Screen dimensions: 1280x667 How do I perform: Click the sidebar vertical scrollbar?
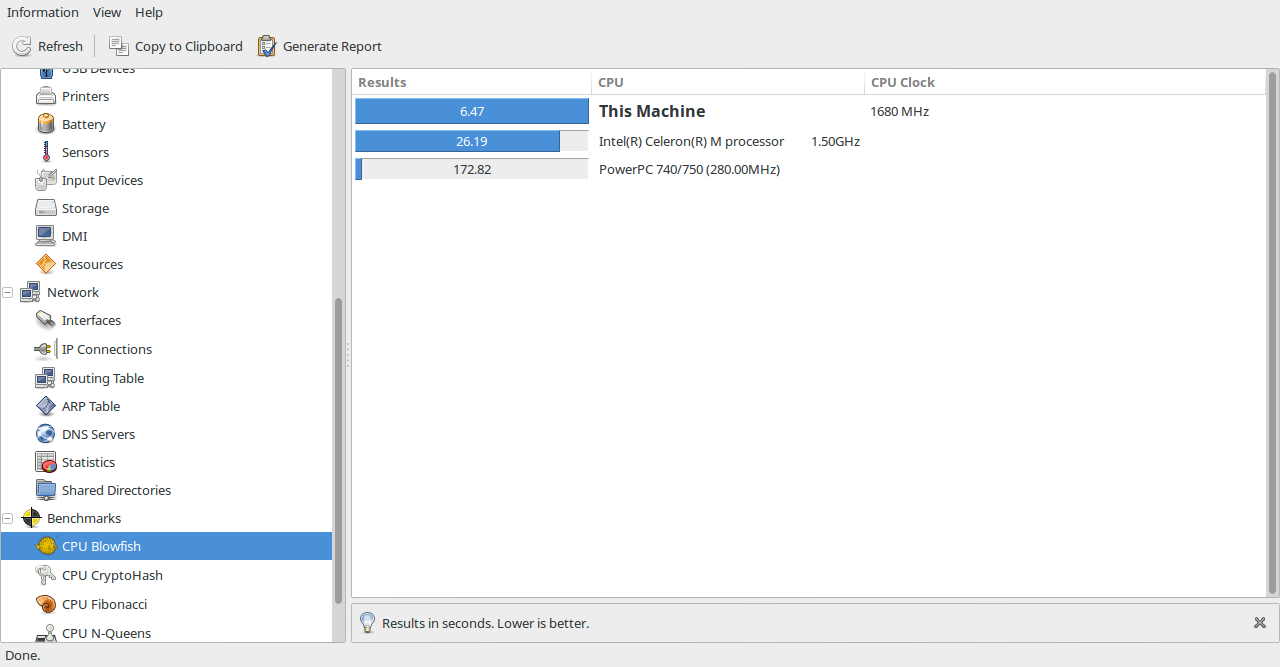(x=338, y=450)
